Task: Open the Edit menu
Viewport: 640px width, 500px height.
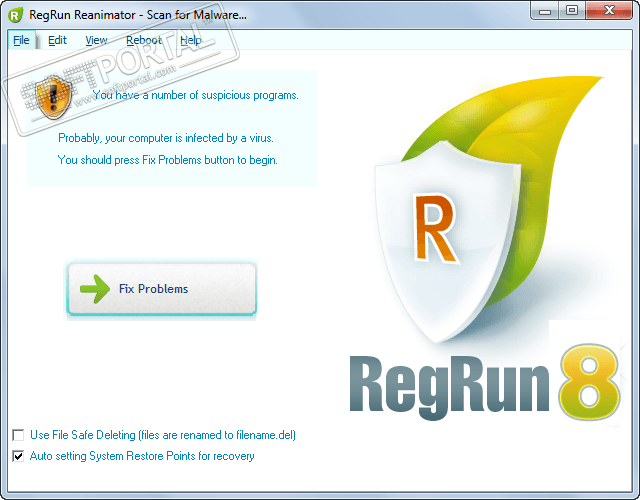Action: (57, 40)
